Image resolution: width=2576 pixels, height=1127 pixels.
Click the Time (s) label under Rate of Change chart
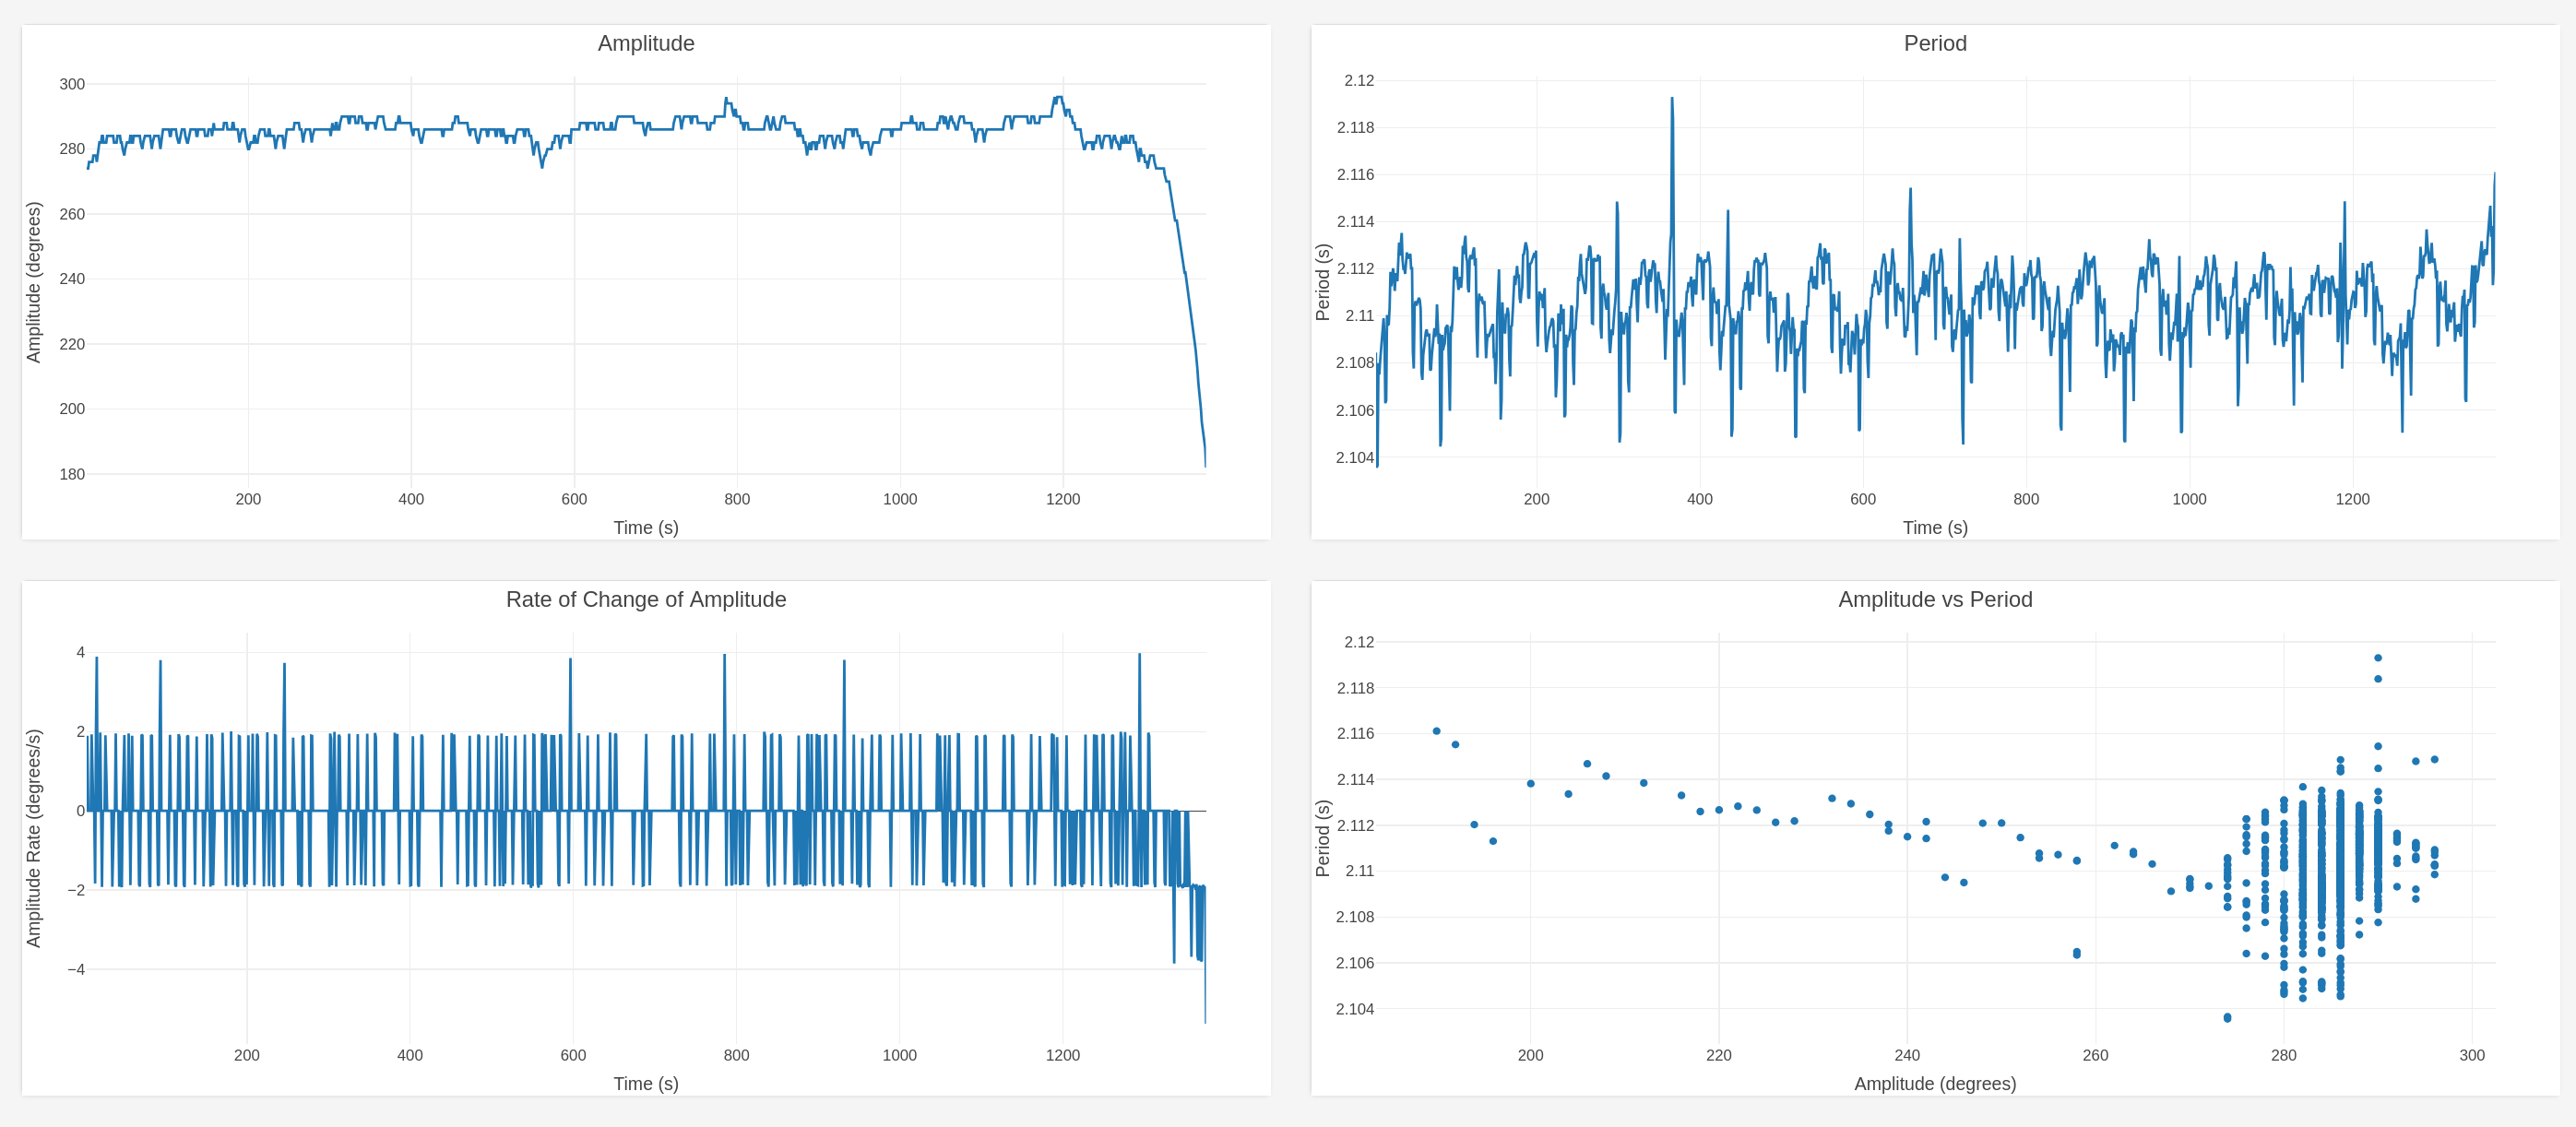[x=645, y=1083]
